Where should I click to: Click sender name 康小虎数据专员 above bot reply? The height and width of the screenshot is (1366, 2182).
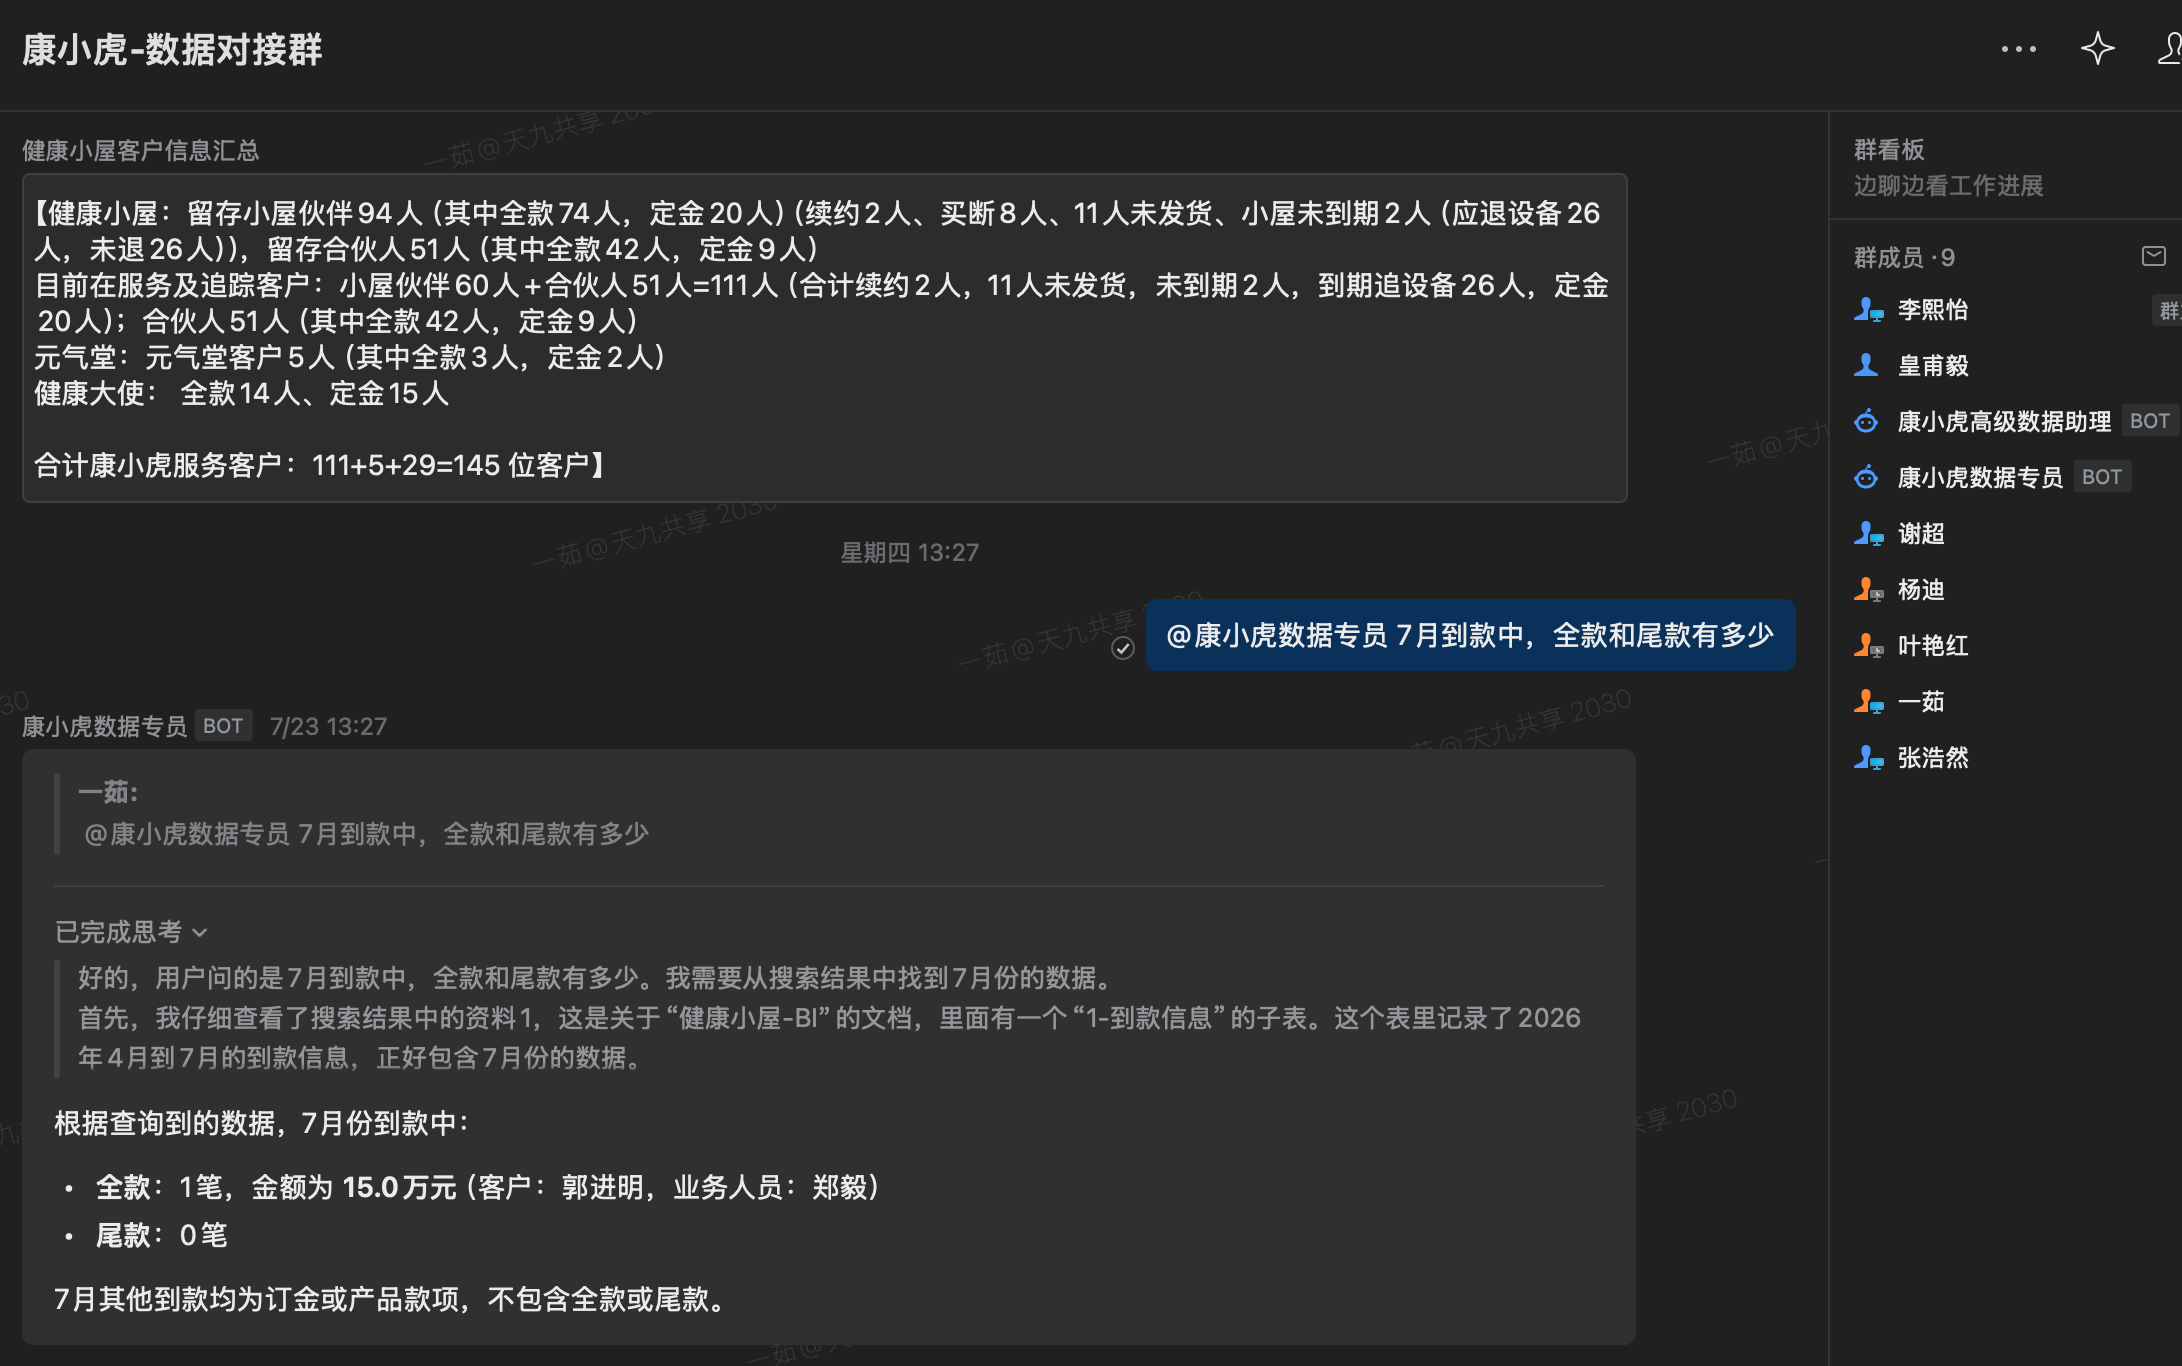click(x=104, y=727)
